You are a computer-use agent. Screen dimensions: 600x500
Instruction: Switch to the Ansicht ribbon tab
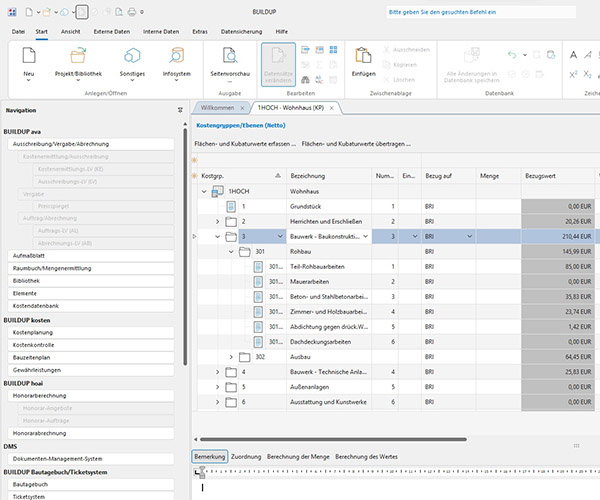click(x=71, y=32)
